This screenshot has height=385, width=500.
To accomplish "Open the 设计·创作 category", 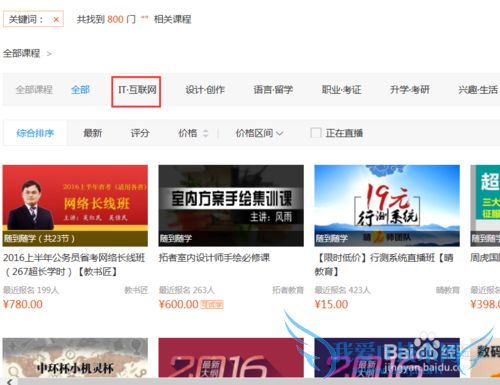I will [205, 90].
